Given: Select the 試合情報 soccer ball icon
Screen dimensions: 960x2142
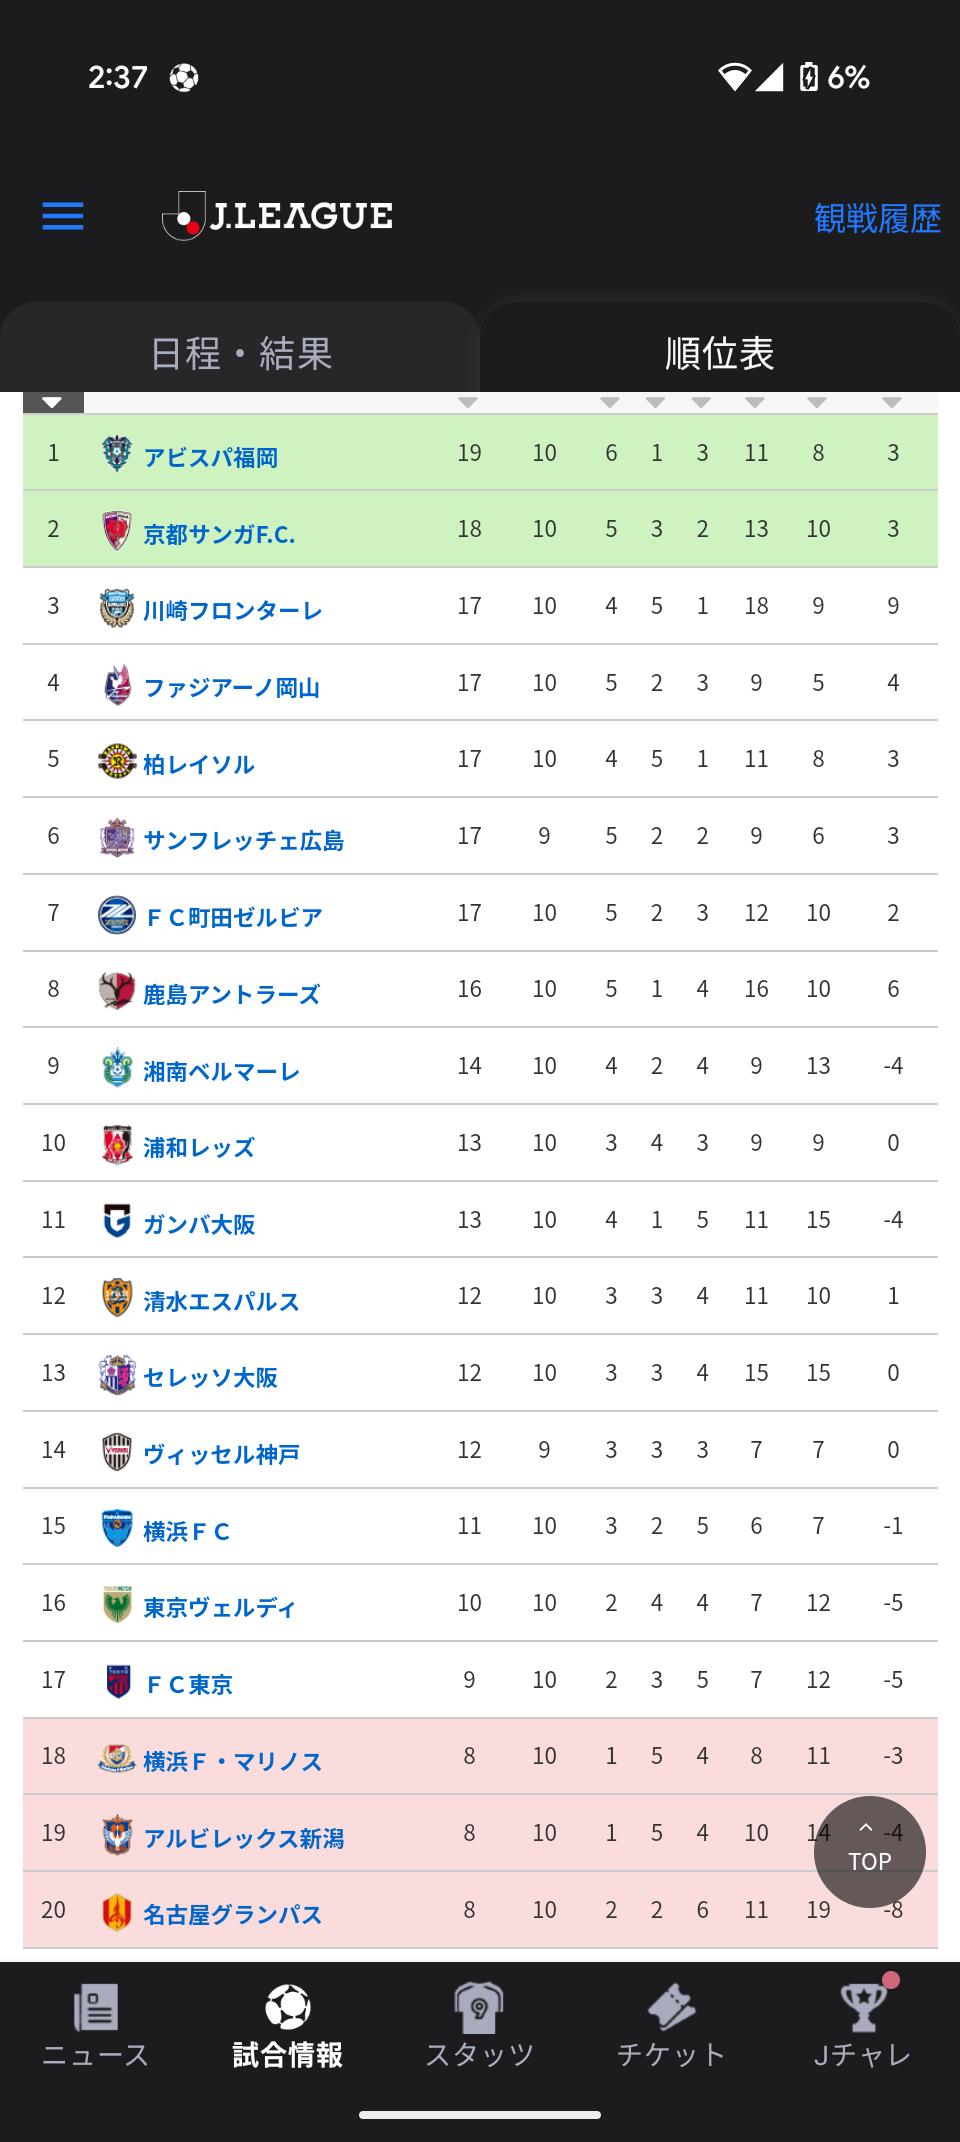Looking at the screenshot, I should point(288,2007).
